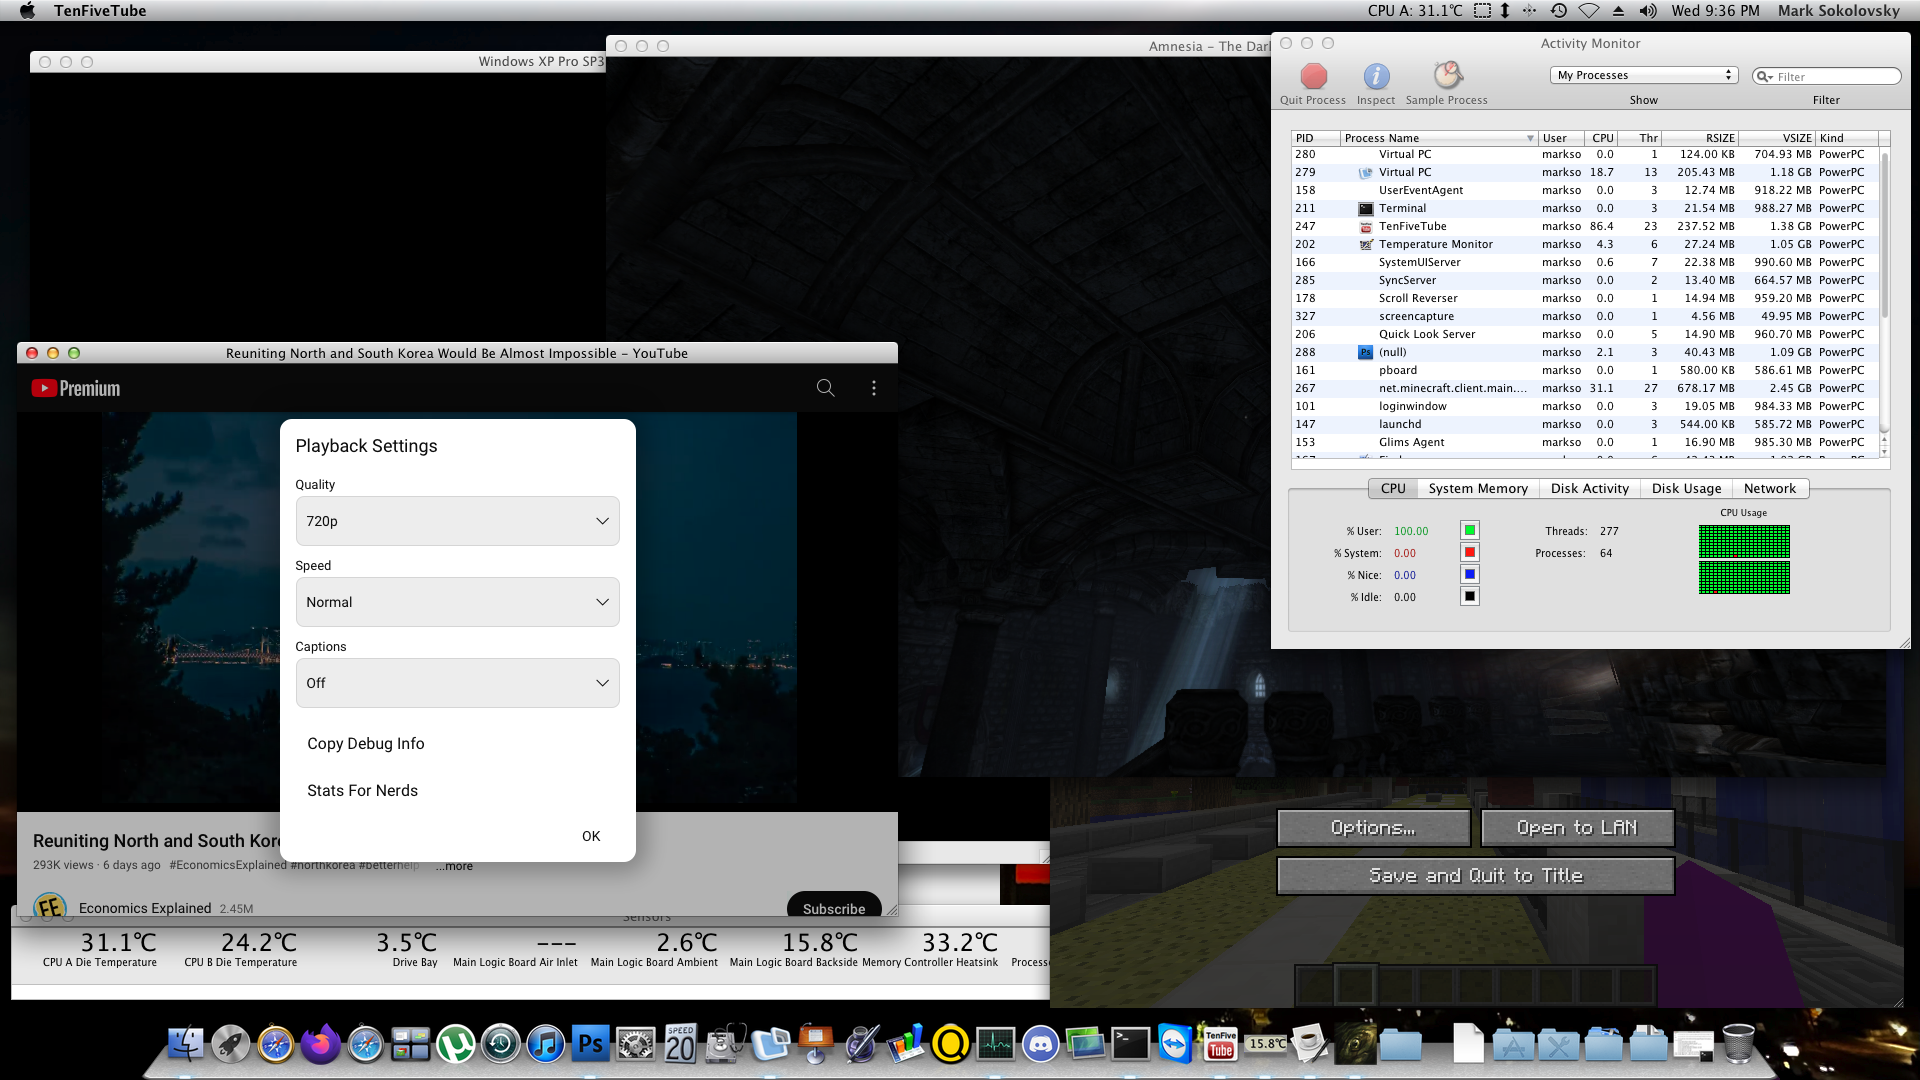Click the YouTube search magnifier icon

click(x=825, y=388)
